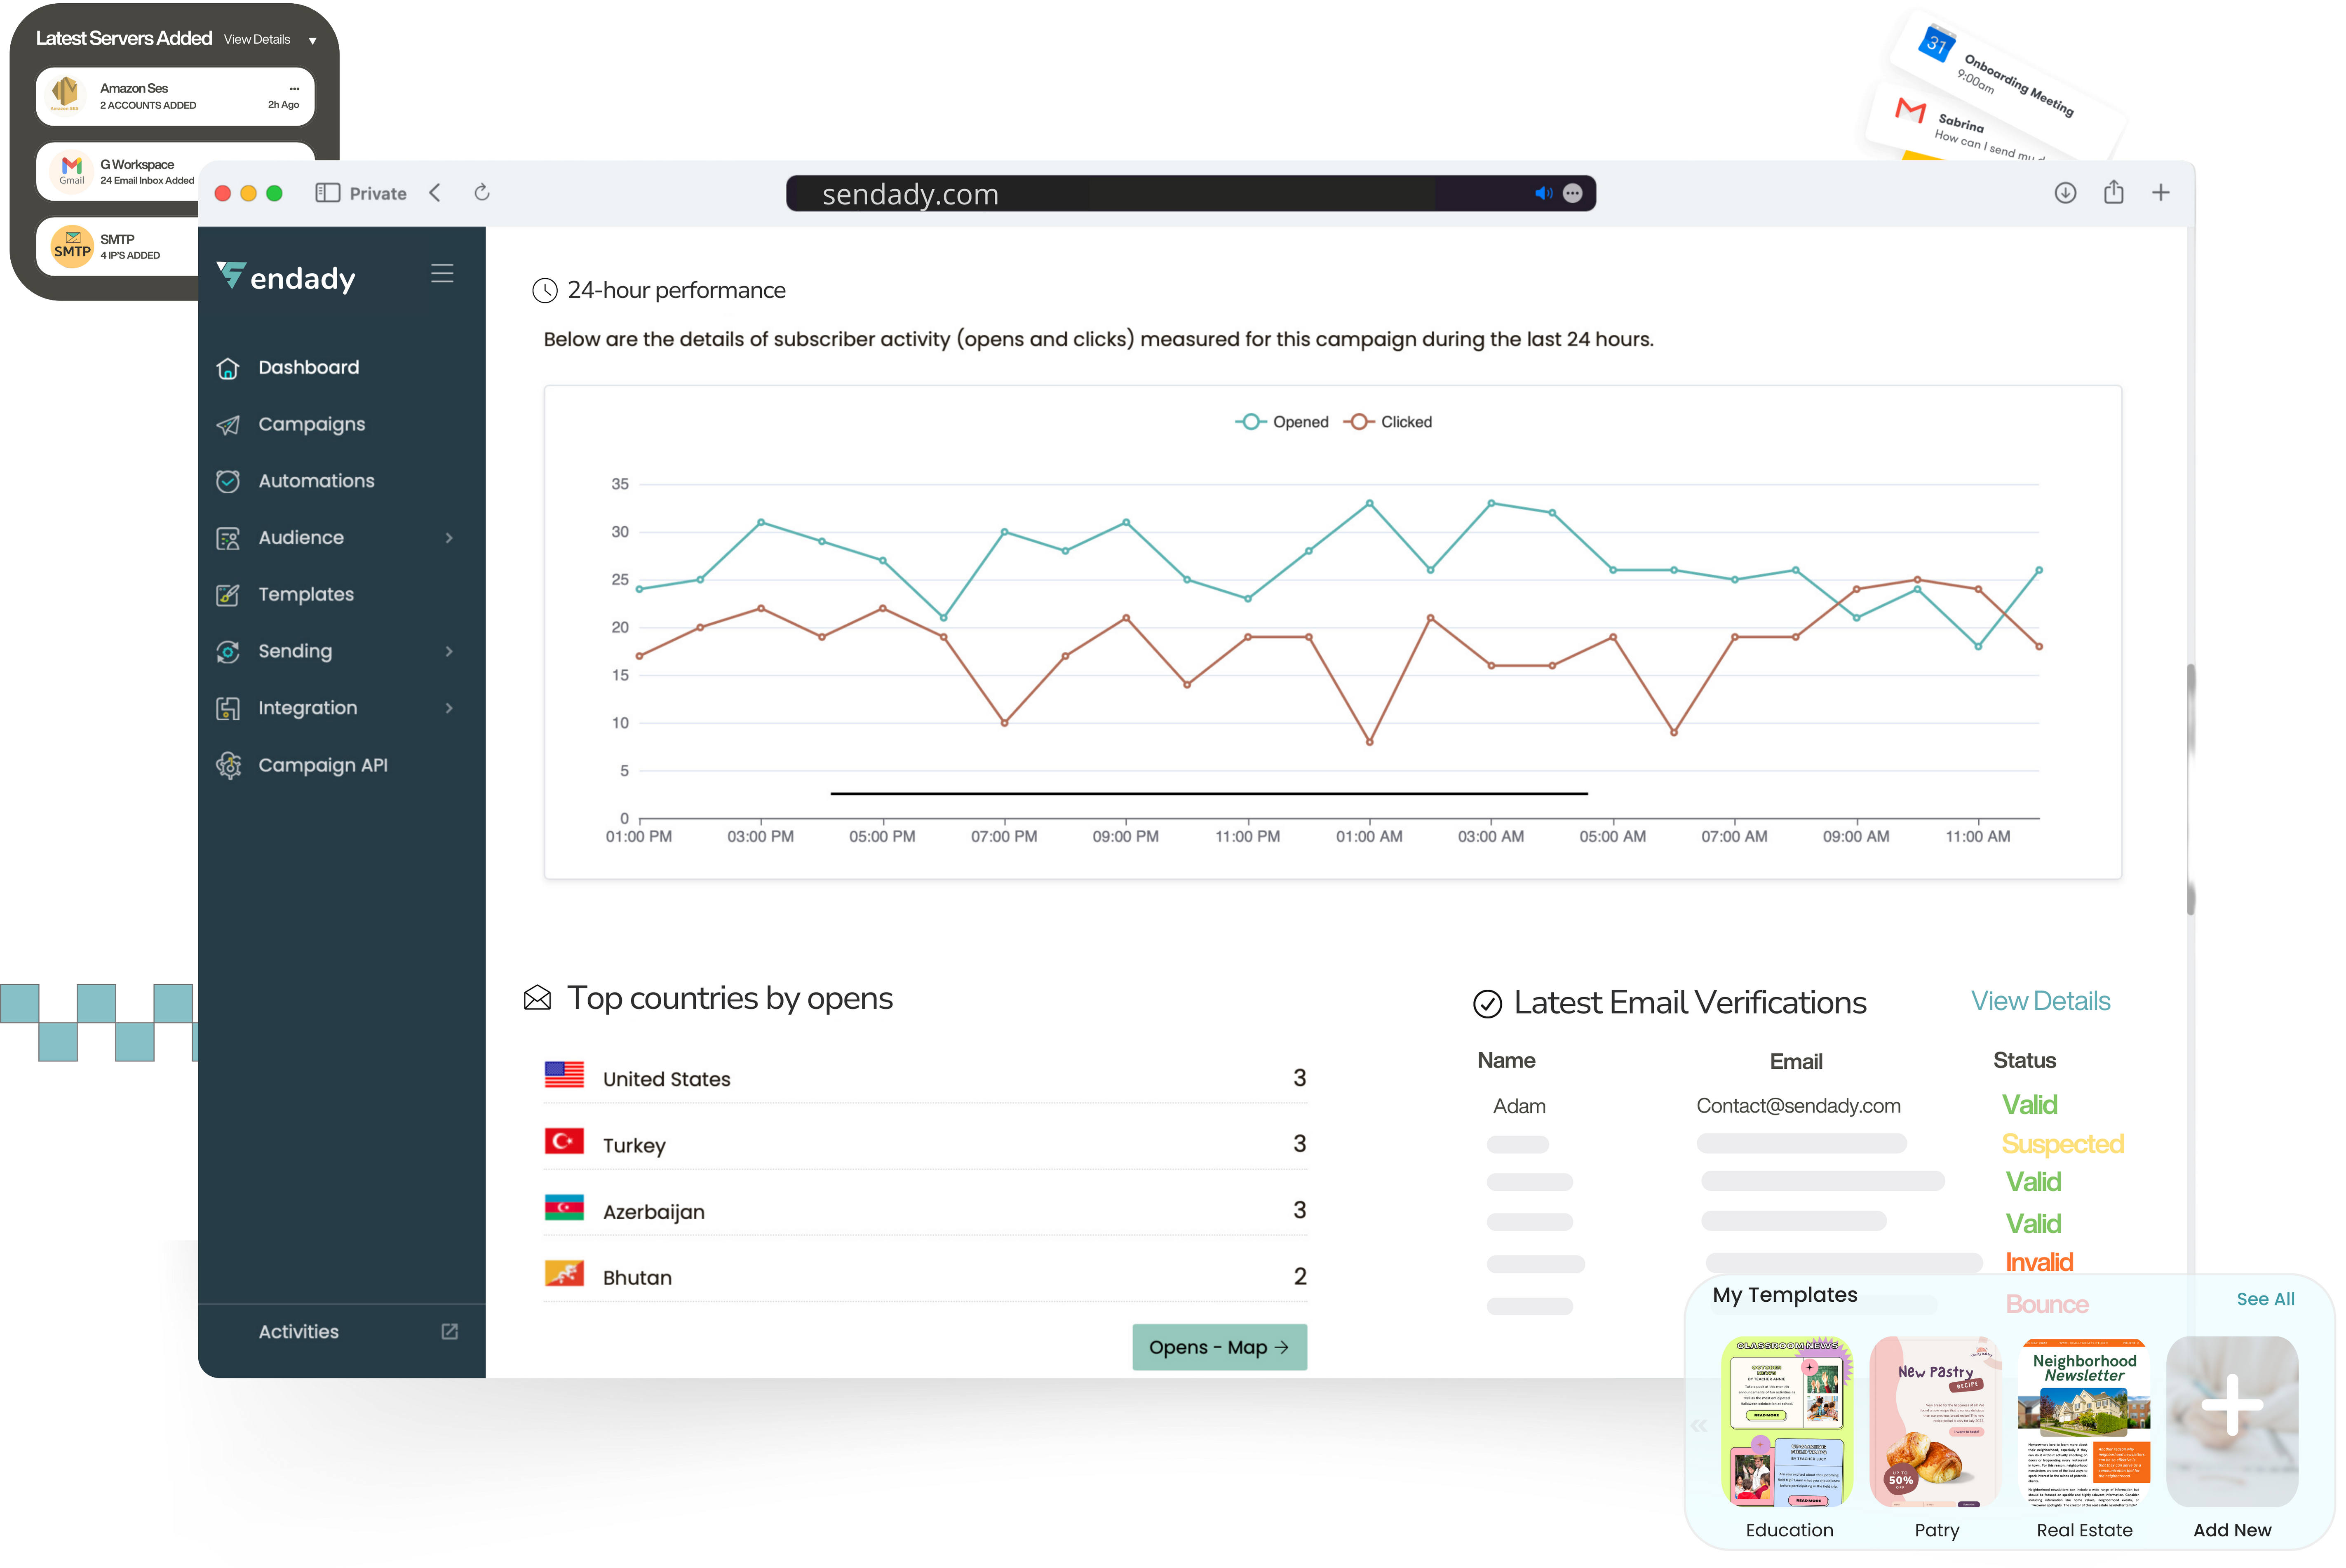The image size is (2346, 1568).
Task: Open View Details for Email Verifications
Action: coord(2040,1001)
